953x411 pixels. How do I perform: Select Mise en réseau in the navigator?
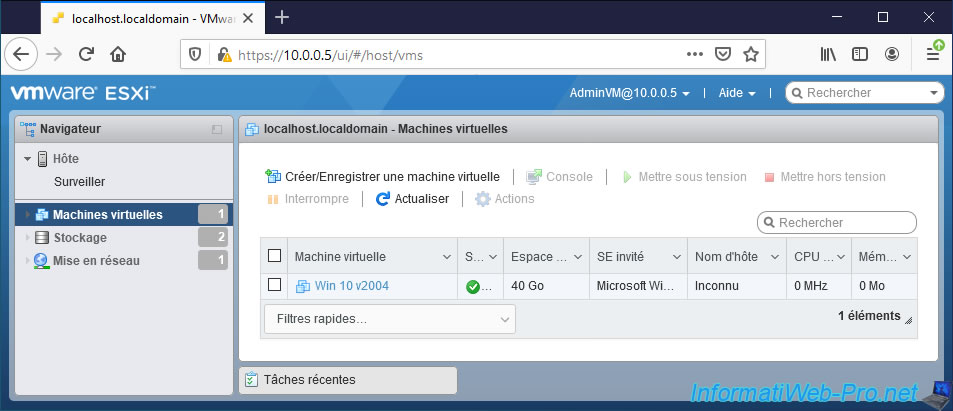(x=96, y=261)
